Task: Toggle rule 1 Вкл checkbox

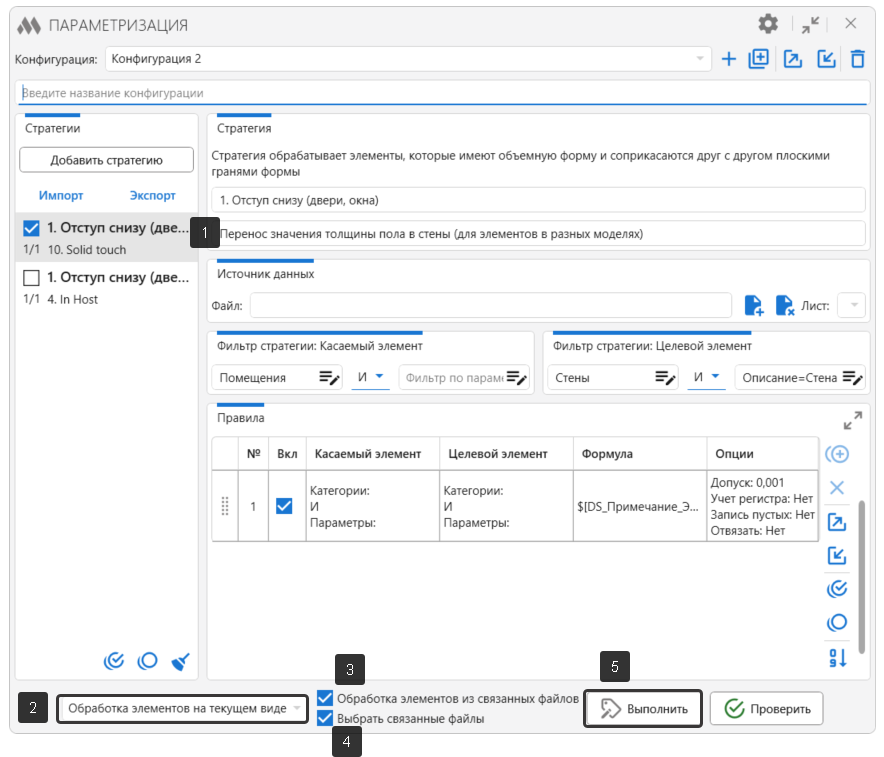Action: [284, 506]
